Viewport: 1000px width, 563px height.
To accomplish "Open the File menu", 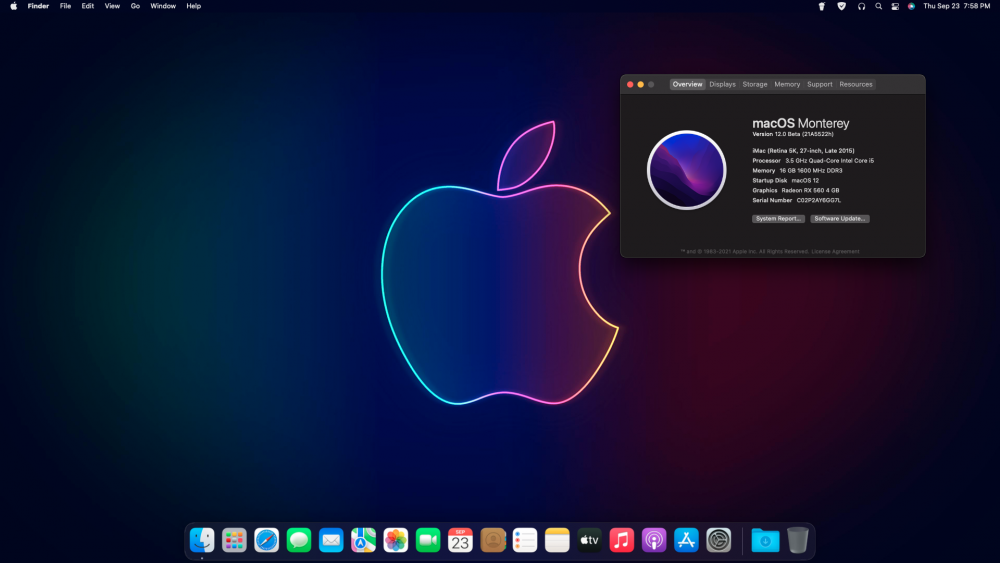I will click(x=65, y=6).
